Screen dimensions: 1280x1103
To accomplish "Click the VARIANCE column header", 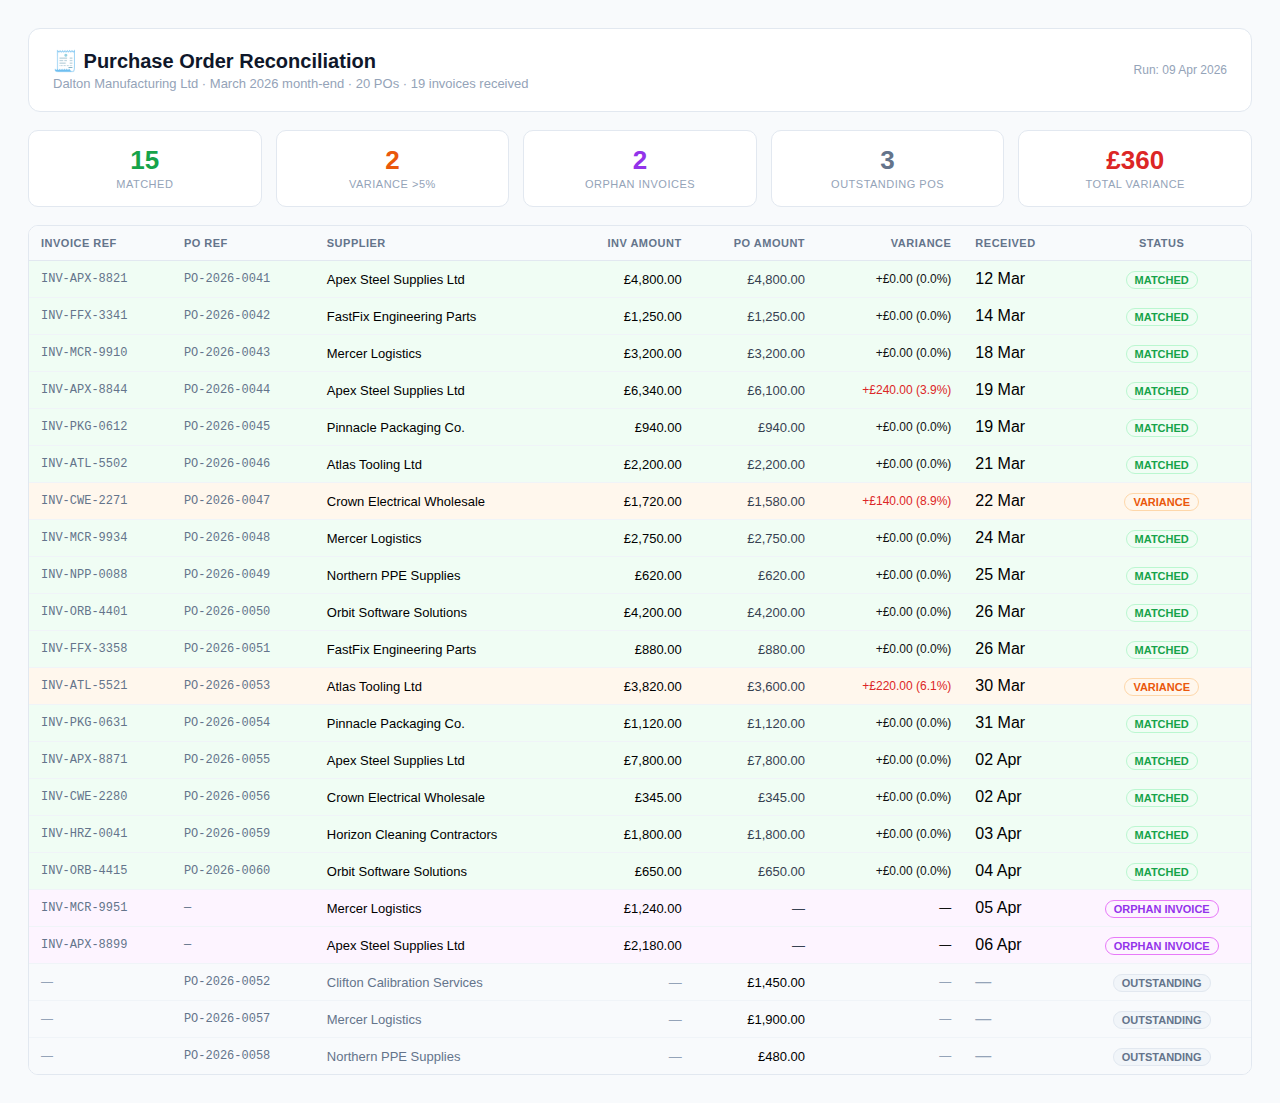I will point(920,243).
